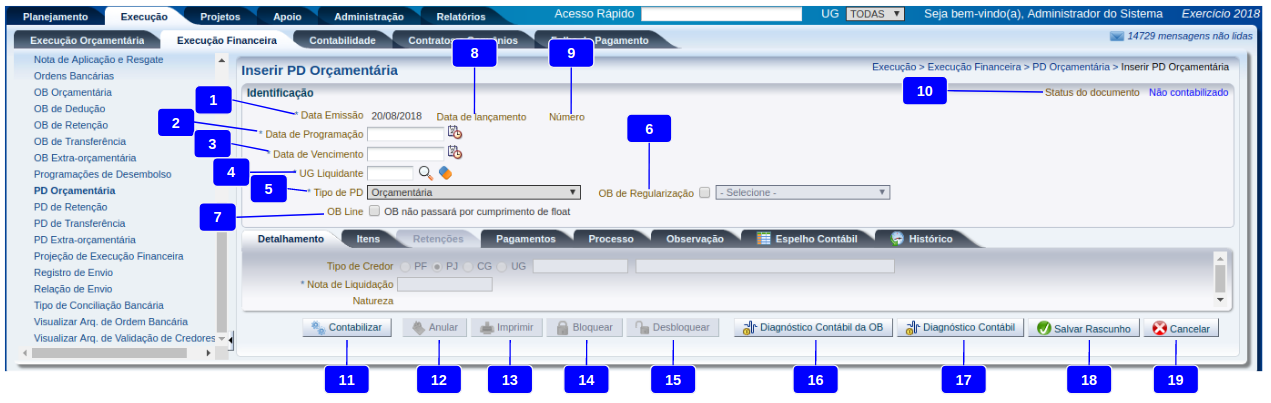This screenshot has height=403, width=1271.
Task: Select the PF radio for Tipo de Credor
Action: [405, 267]
